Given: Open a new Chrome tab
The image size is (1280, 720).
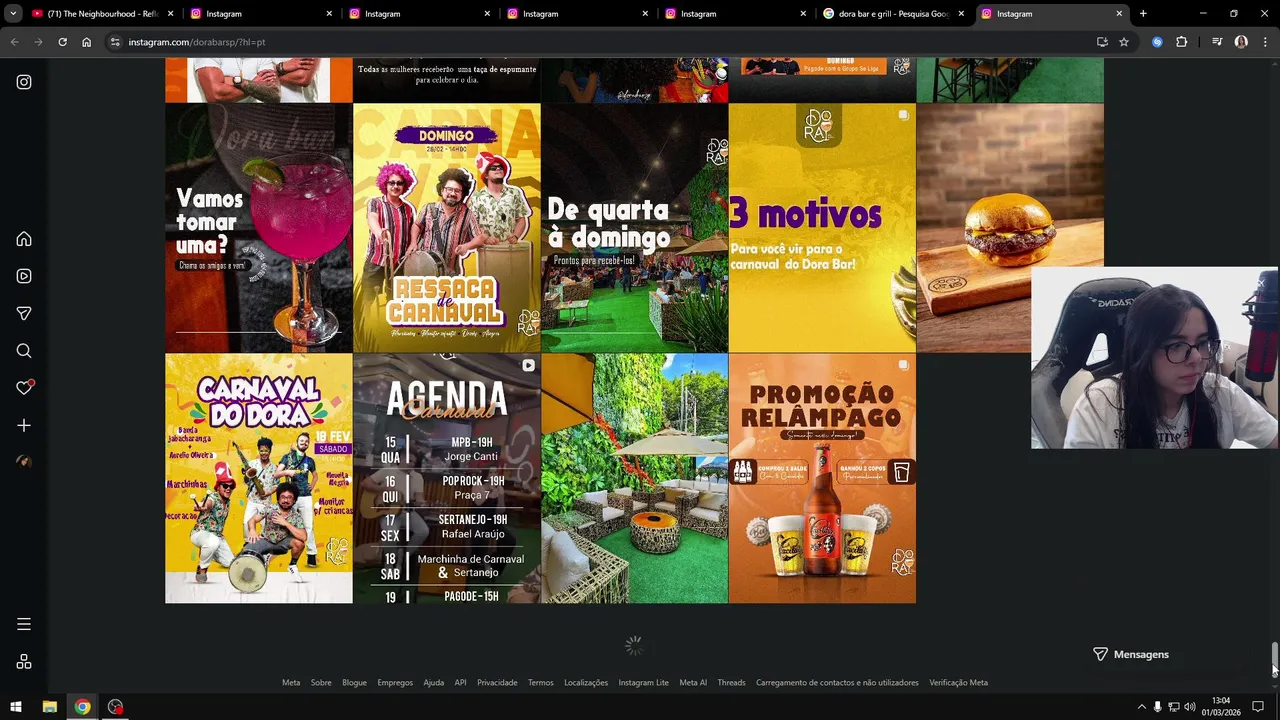Looking at the screenshot, I should 1143,14.
